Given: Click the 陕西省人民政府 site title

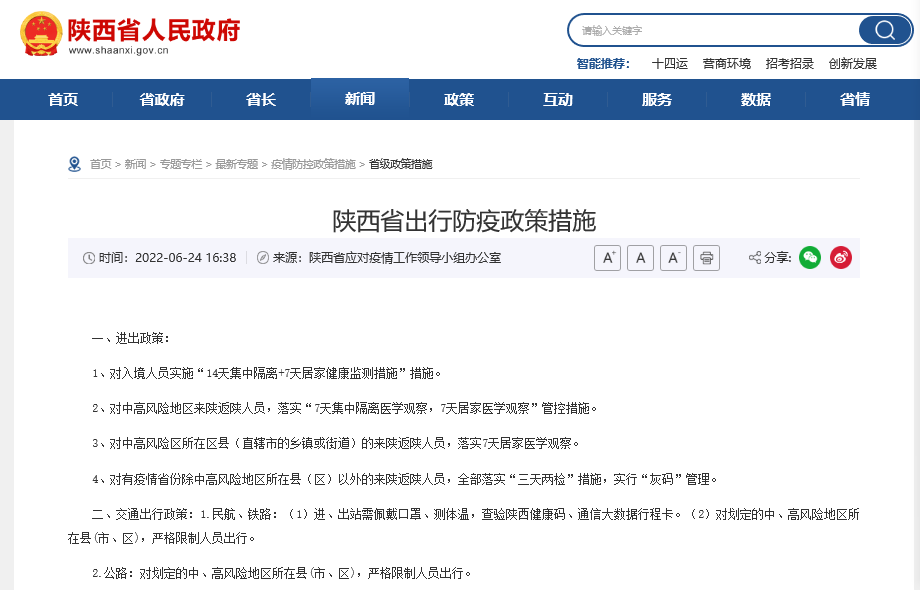Looking at the screenshot, I should 154,30.
